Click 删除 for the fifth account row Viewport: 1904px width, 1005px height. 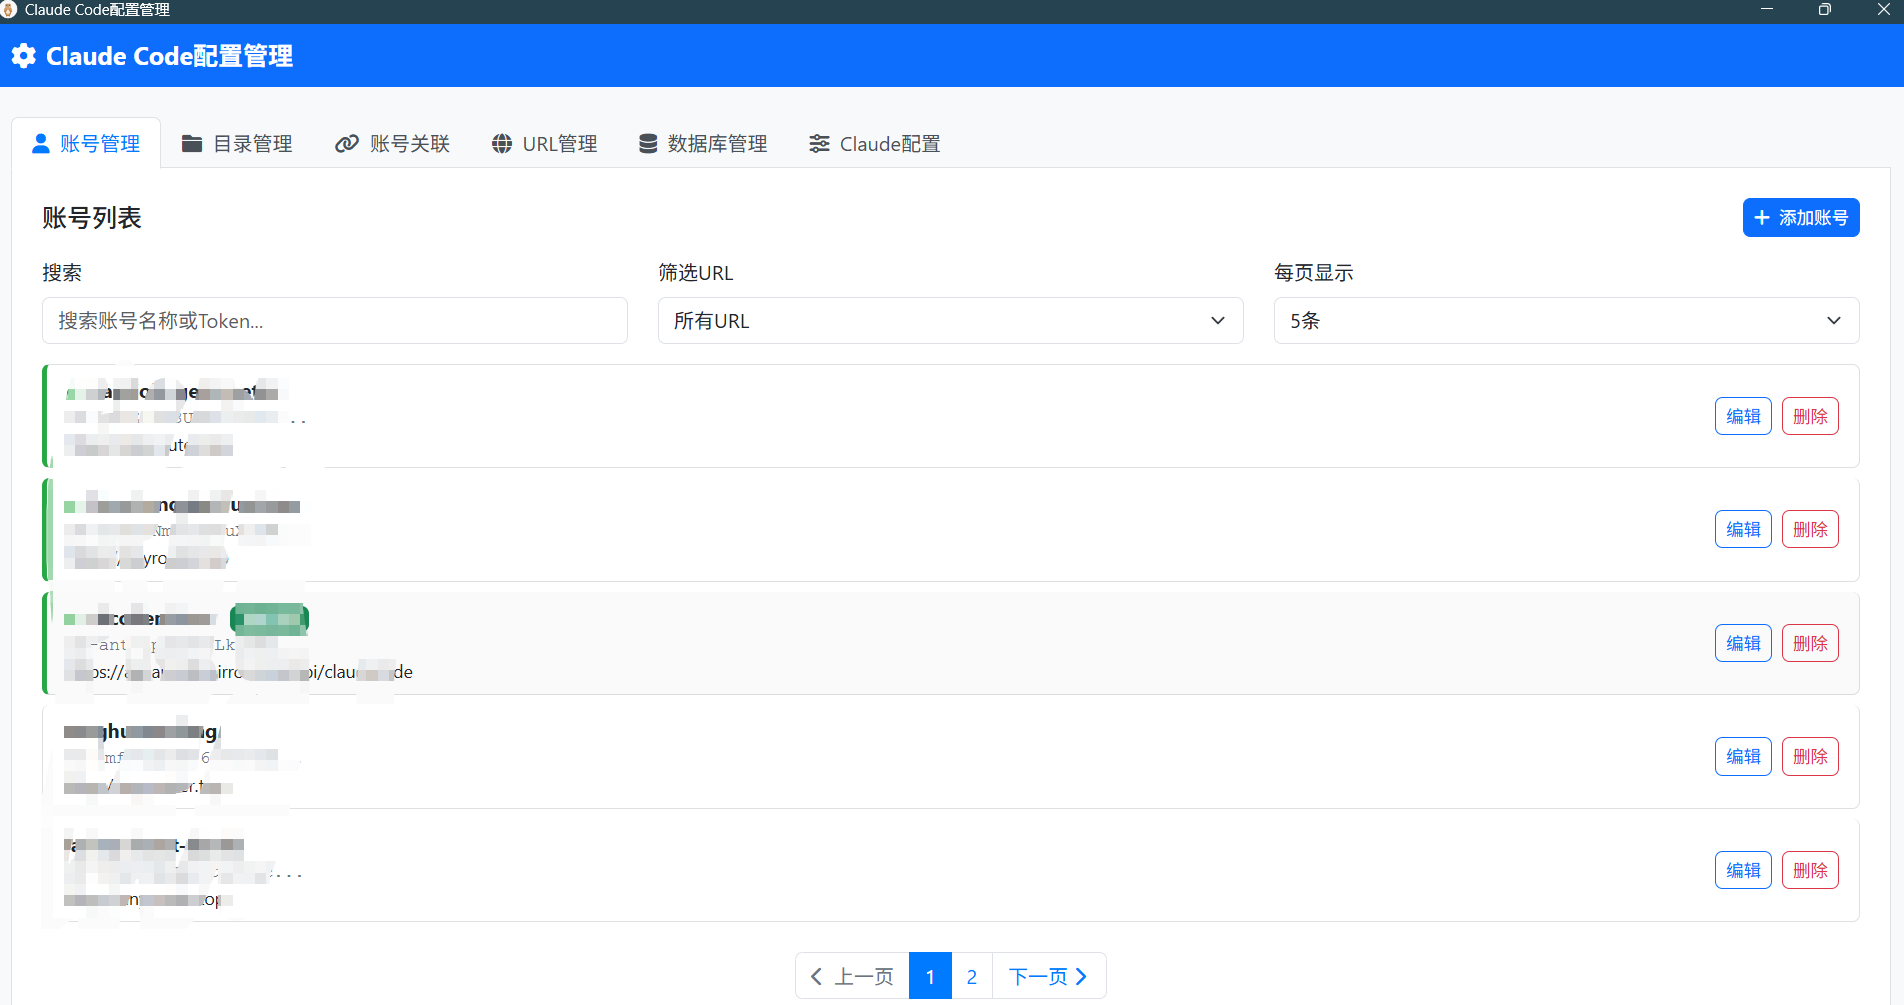(x=1810, y=870)
